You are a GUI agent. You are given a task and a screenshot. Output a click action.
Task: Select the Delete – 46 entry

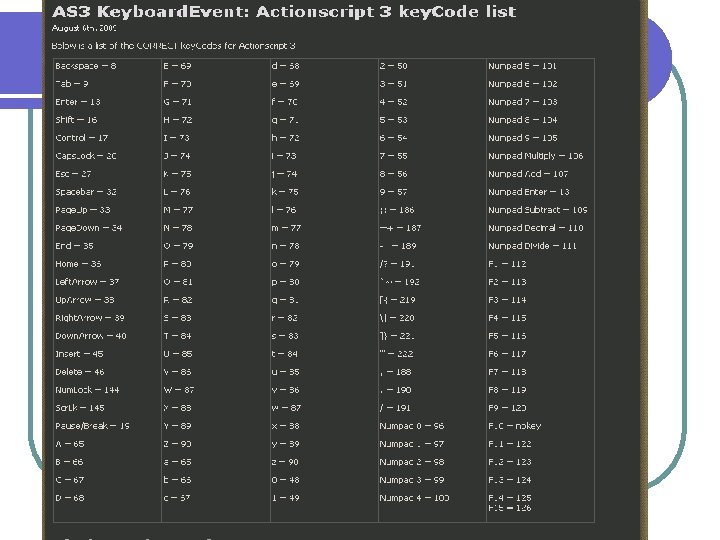click(x=79, y=372)
